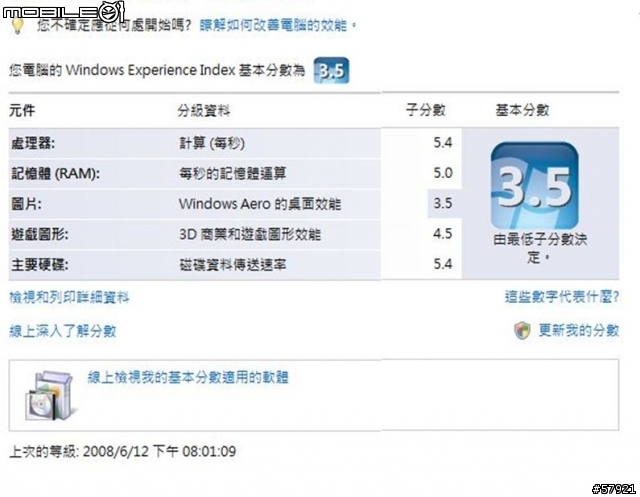Click the gaming graphics subscore 4.5
This screenshot has height=497, width=640.
(443, 234)
